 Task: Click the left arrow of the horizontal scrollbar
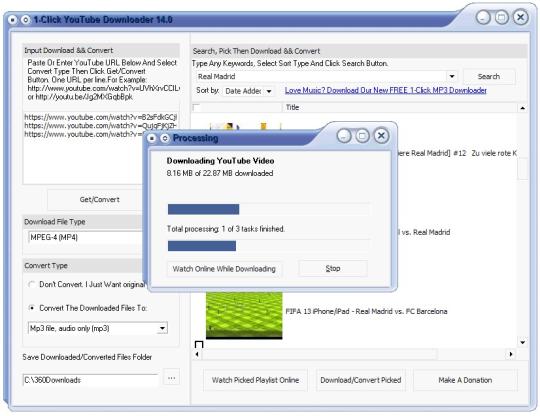pos(197,354)
